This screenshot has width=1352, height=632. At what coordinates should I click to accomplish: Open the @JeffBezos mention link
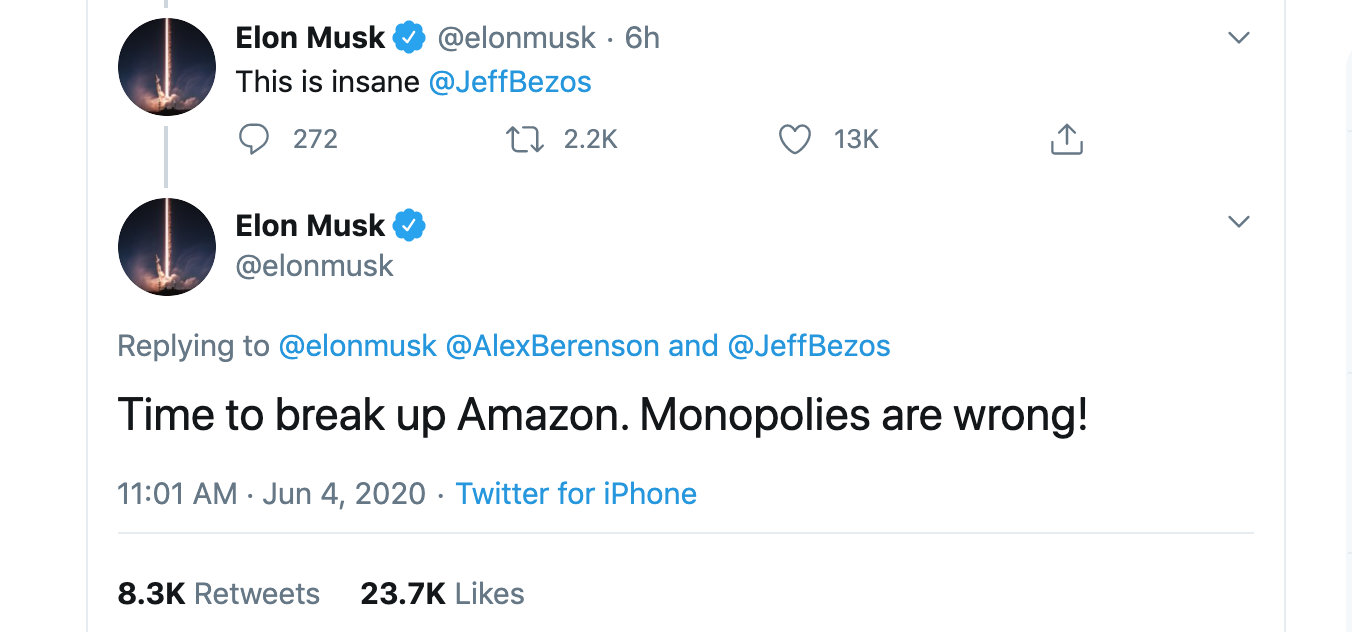[x=510, y=82]
